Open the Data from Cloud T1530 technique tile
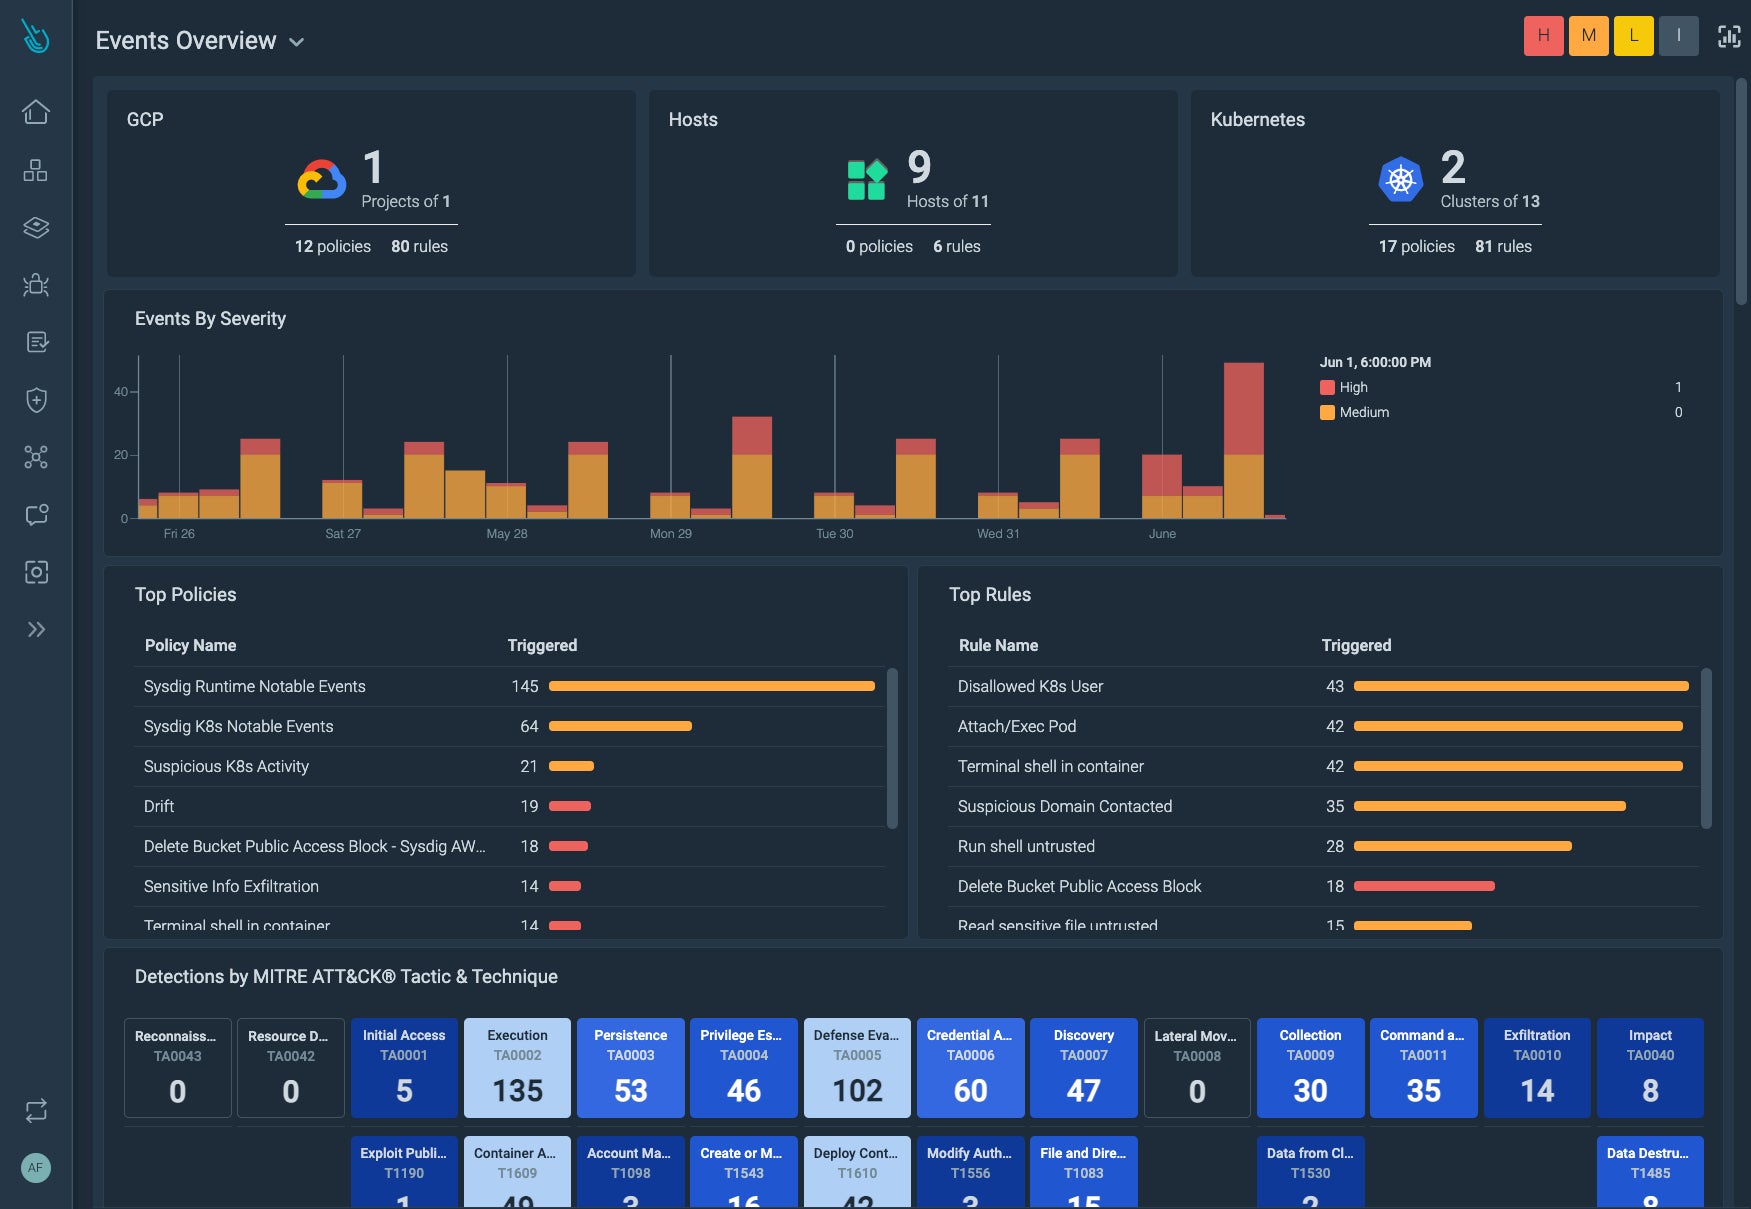This screenshot has width=1751, height=1209. [1311, 1172]
